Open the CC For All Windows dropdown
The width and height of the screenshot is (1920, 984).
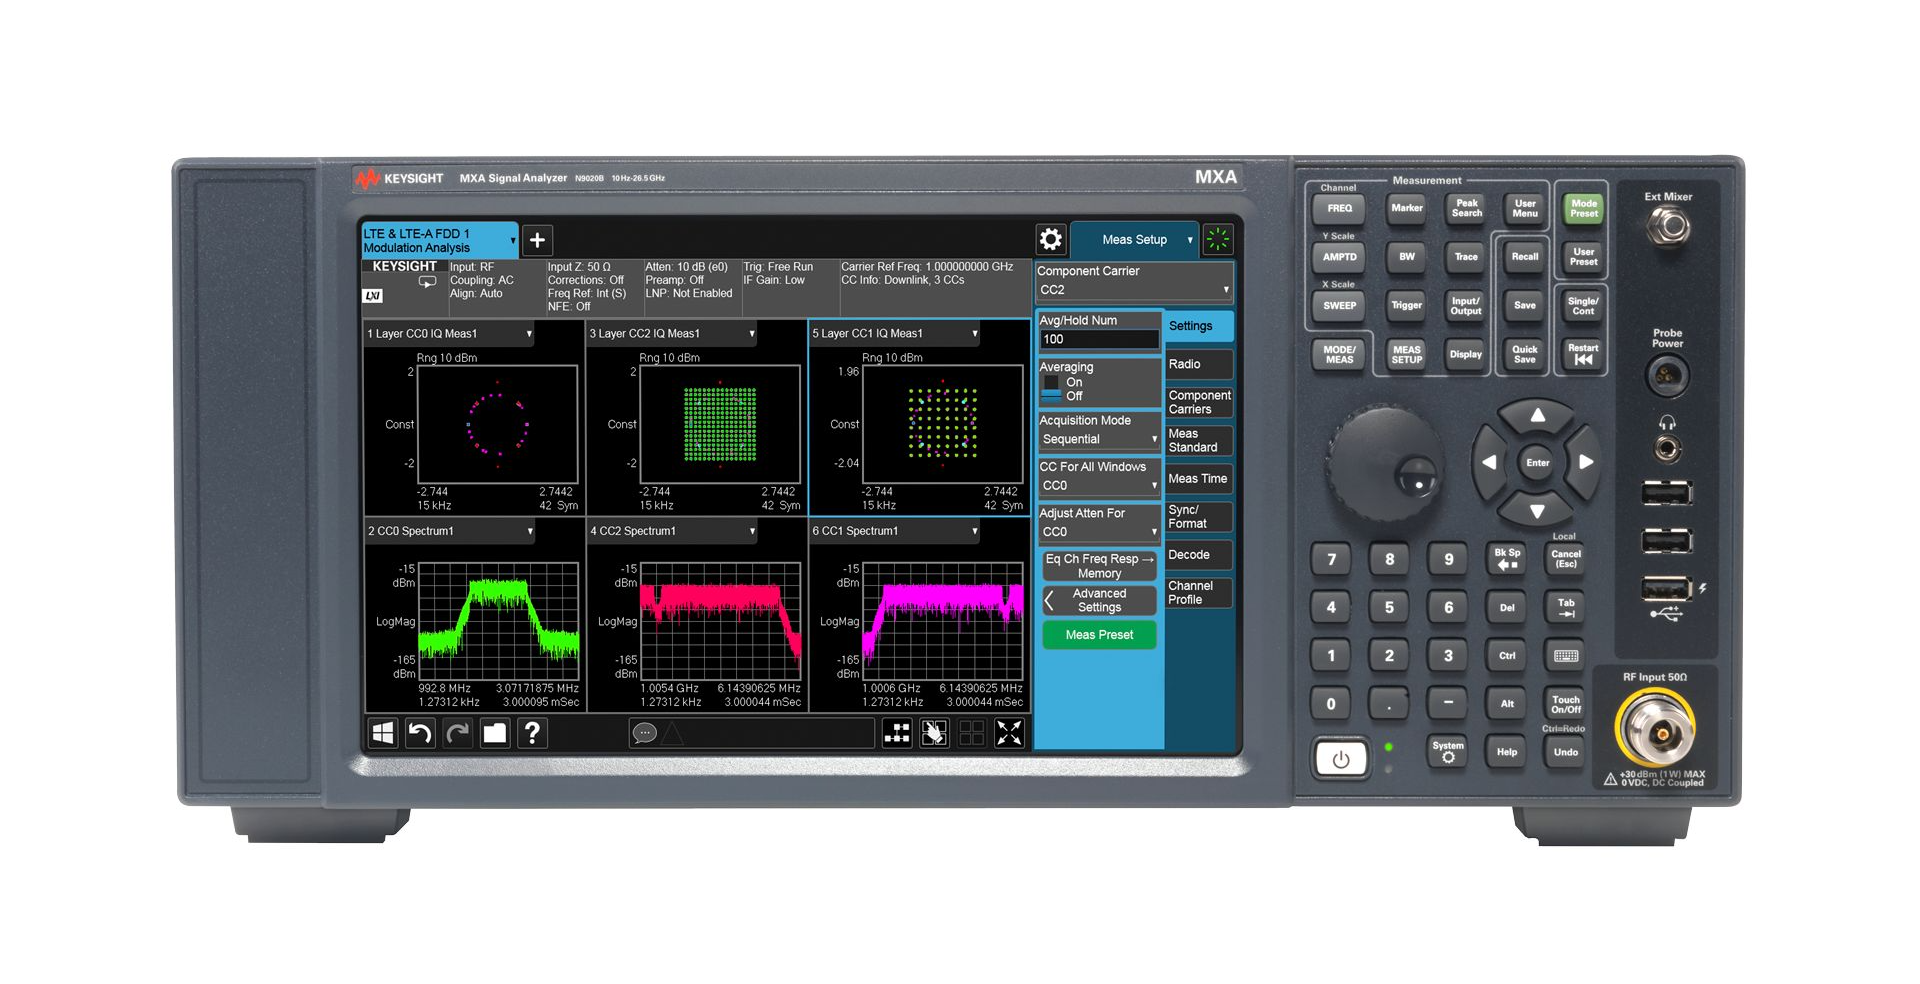(1098, 484)
